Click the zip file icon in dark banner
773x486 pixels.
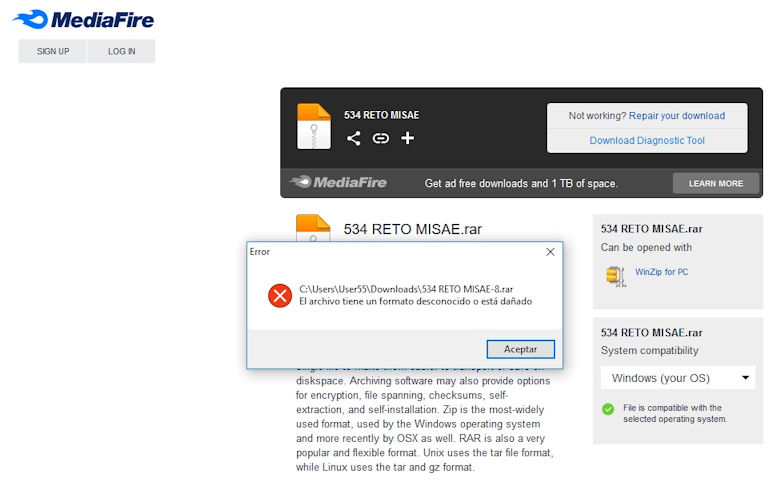click(314, 127)
